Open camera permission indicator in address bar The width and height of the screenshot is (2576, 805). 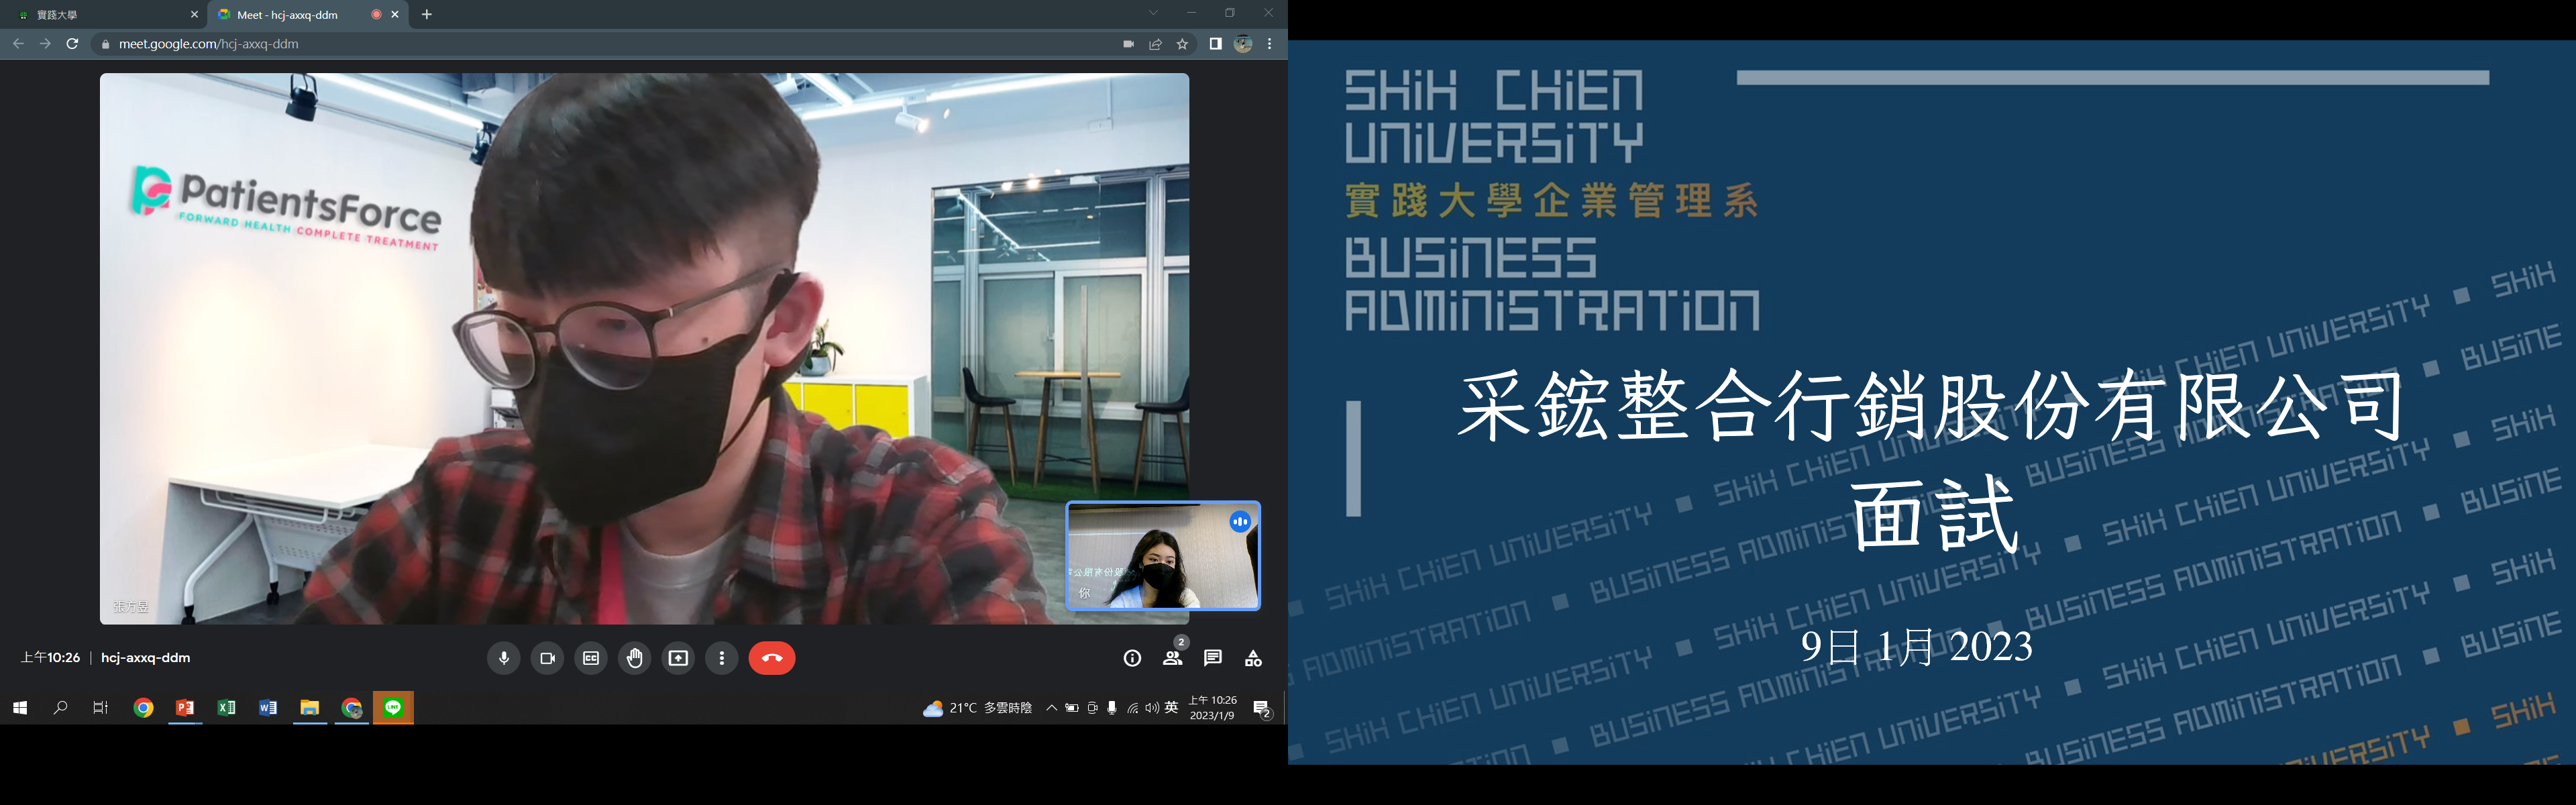pyautogui.click(x=1129, y=44)
